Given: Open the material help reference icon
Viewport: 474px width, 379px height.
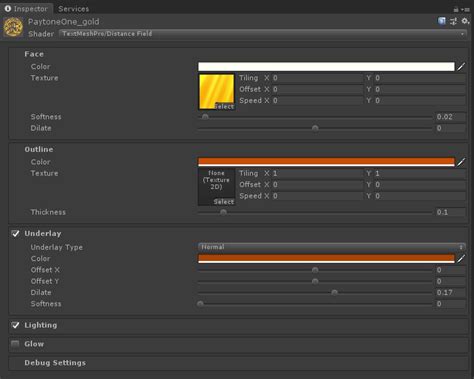Looking at the screenshot, I should 442,21.
